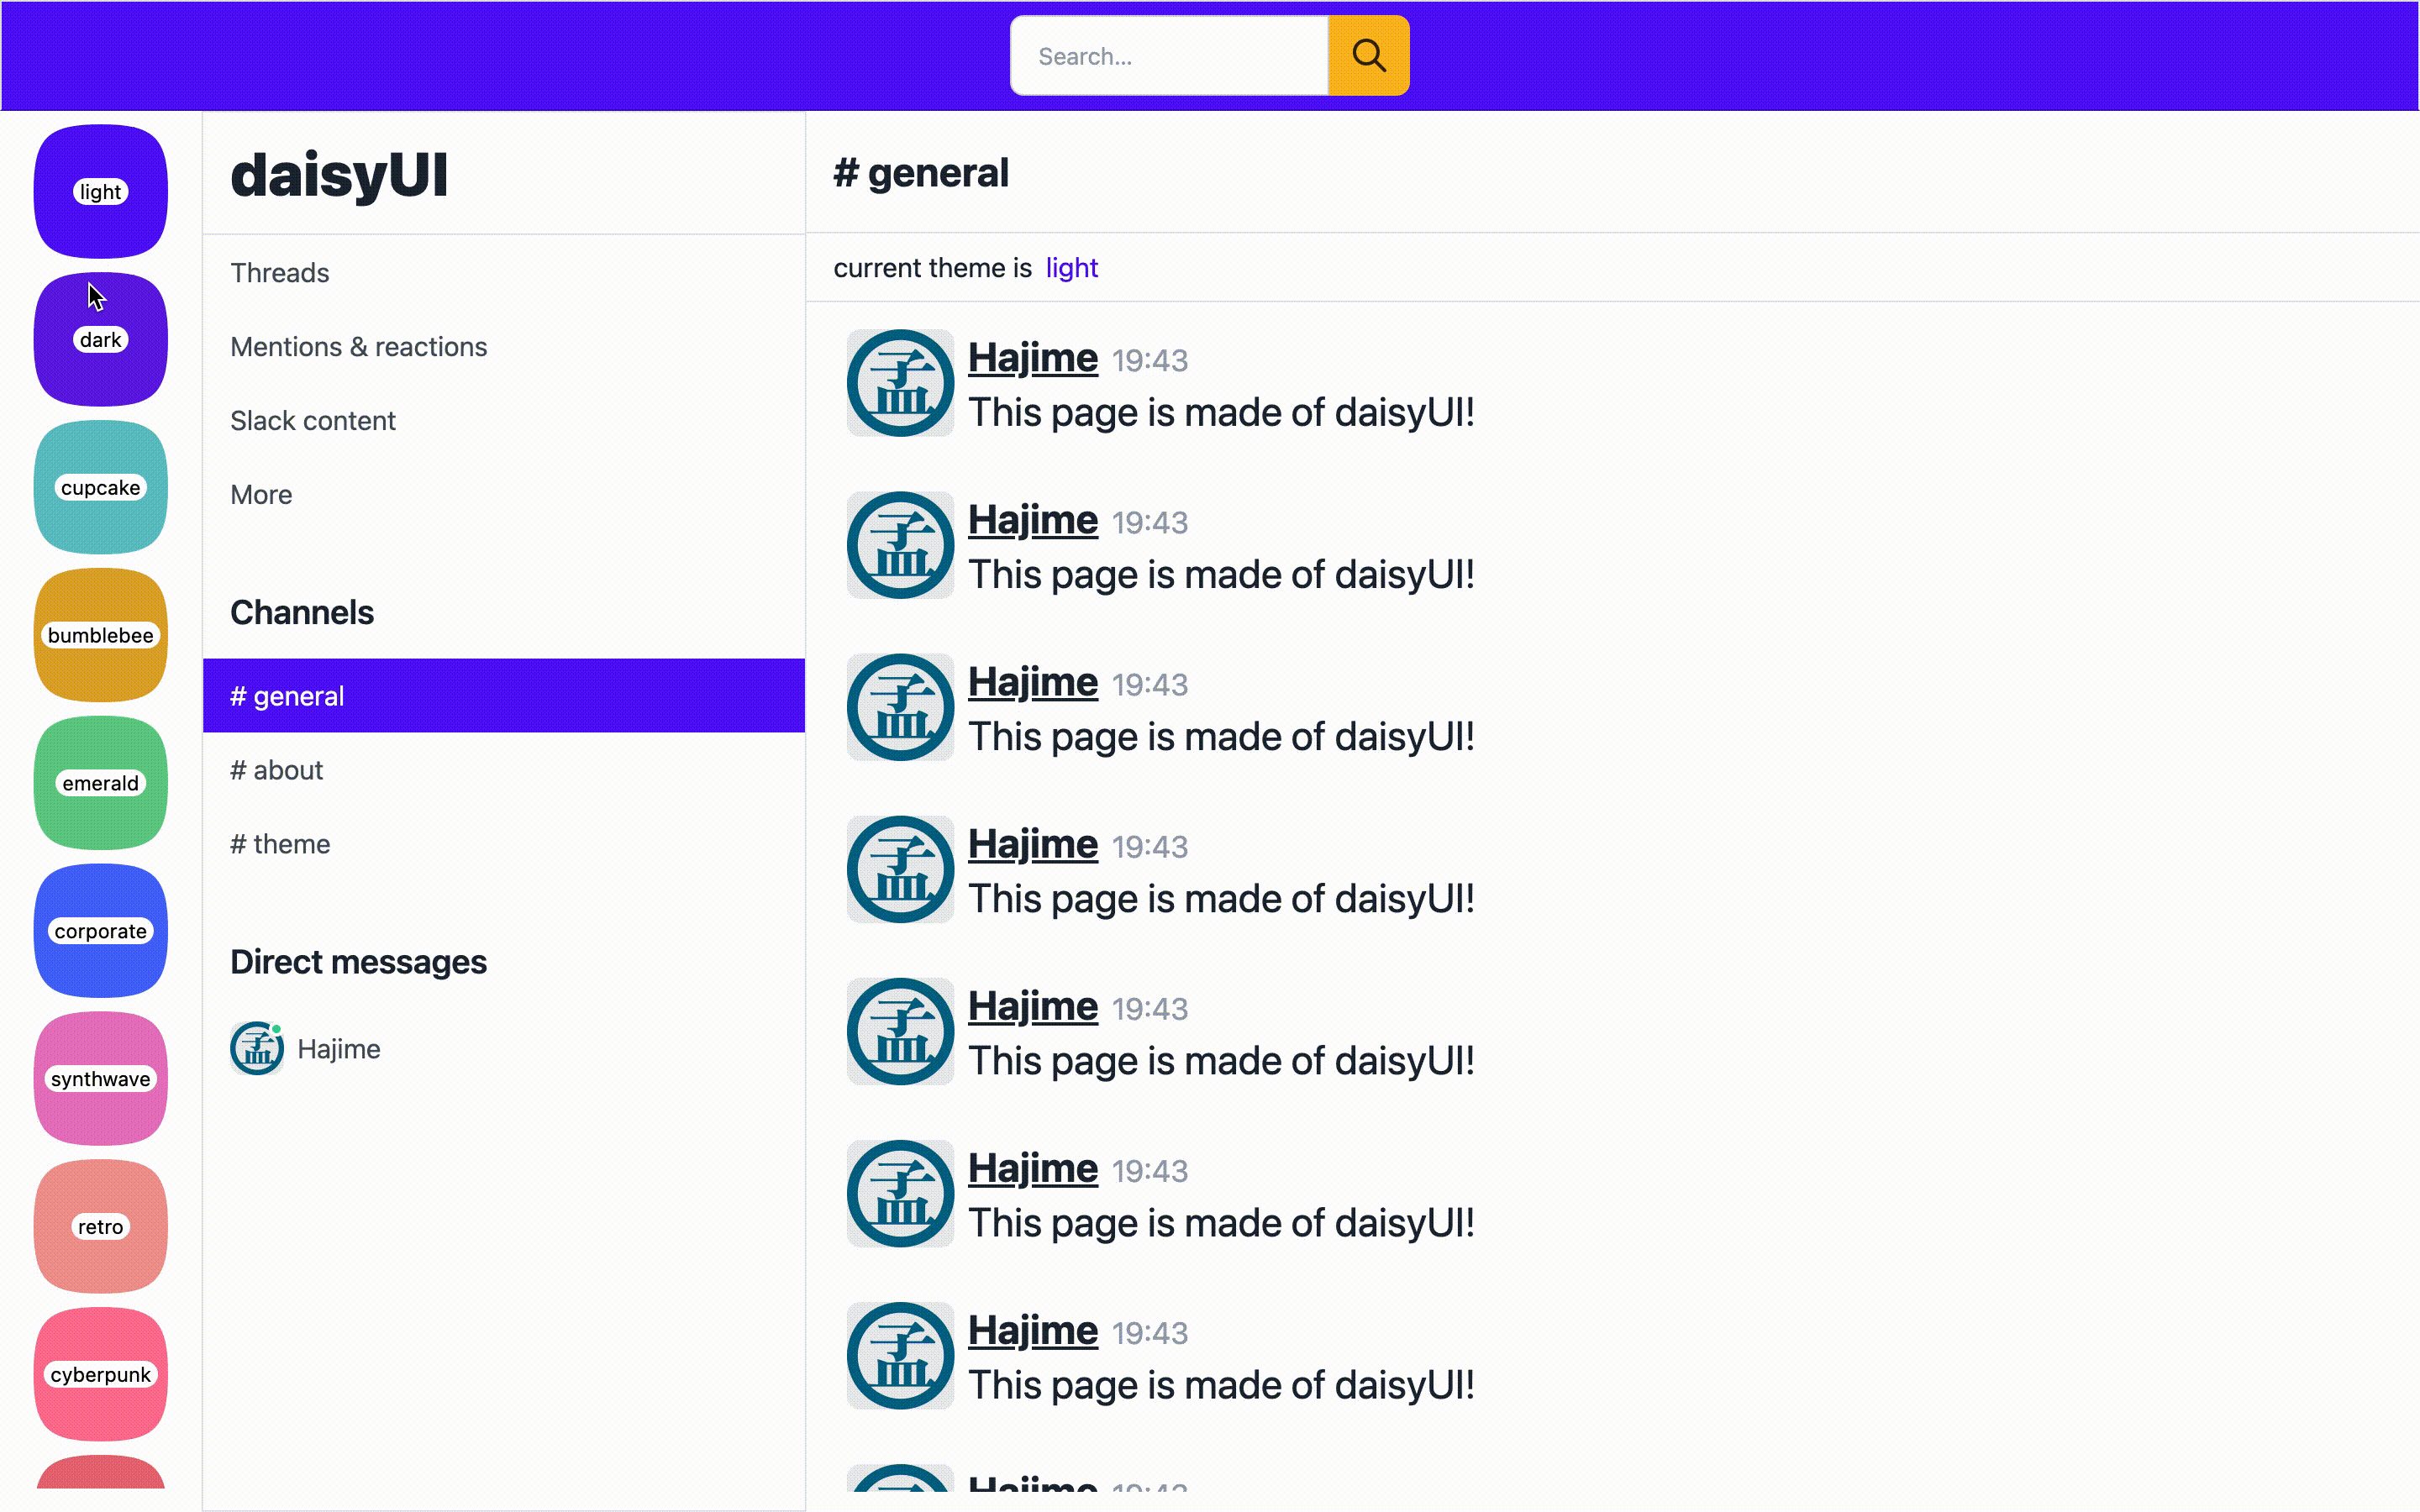Click the daisyUI workspace title

(x=339, y=175)
